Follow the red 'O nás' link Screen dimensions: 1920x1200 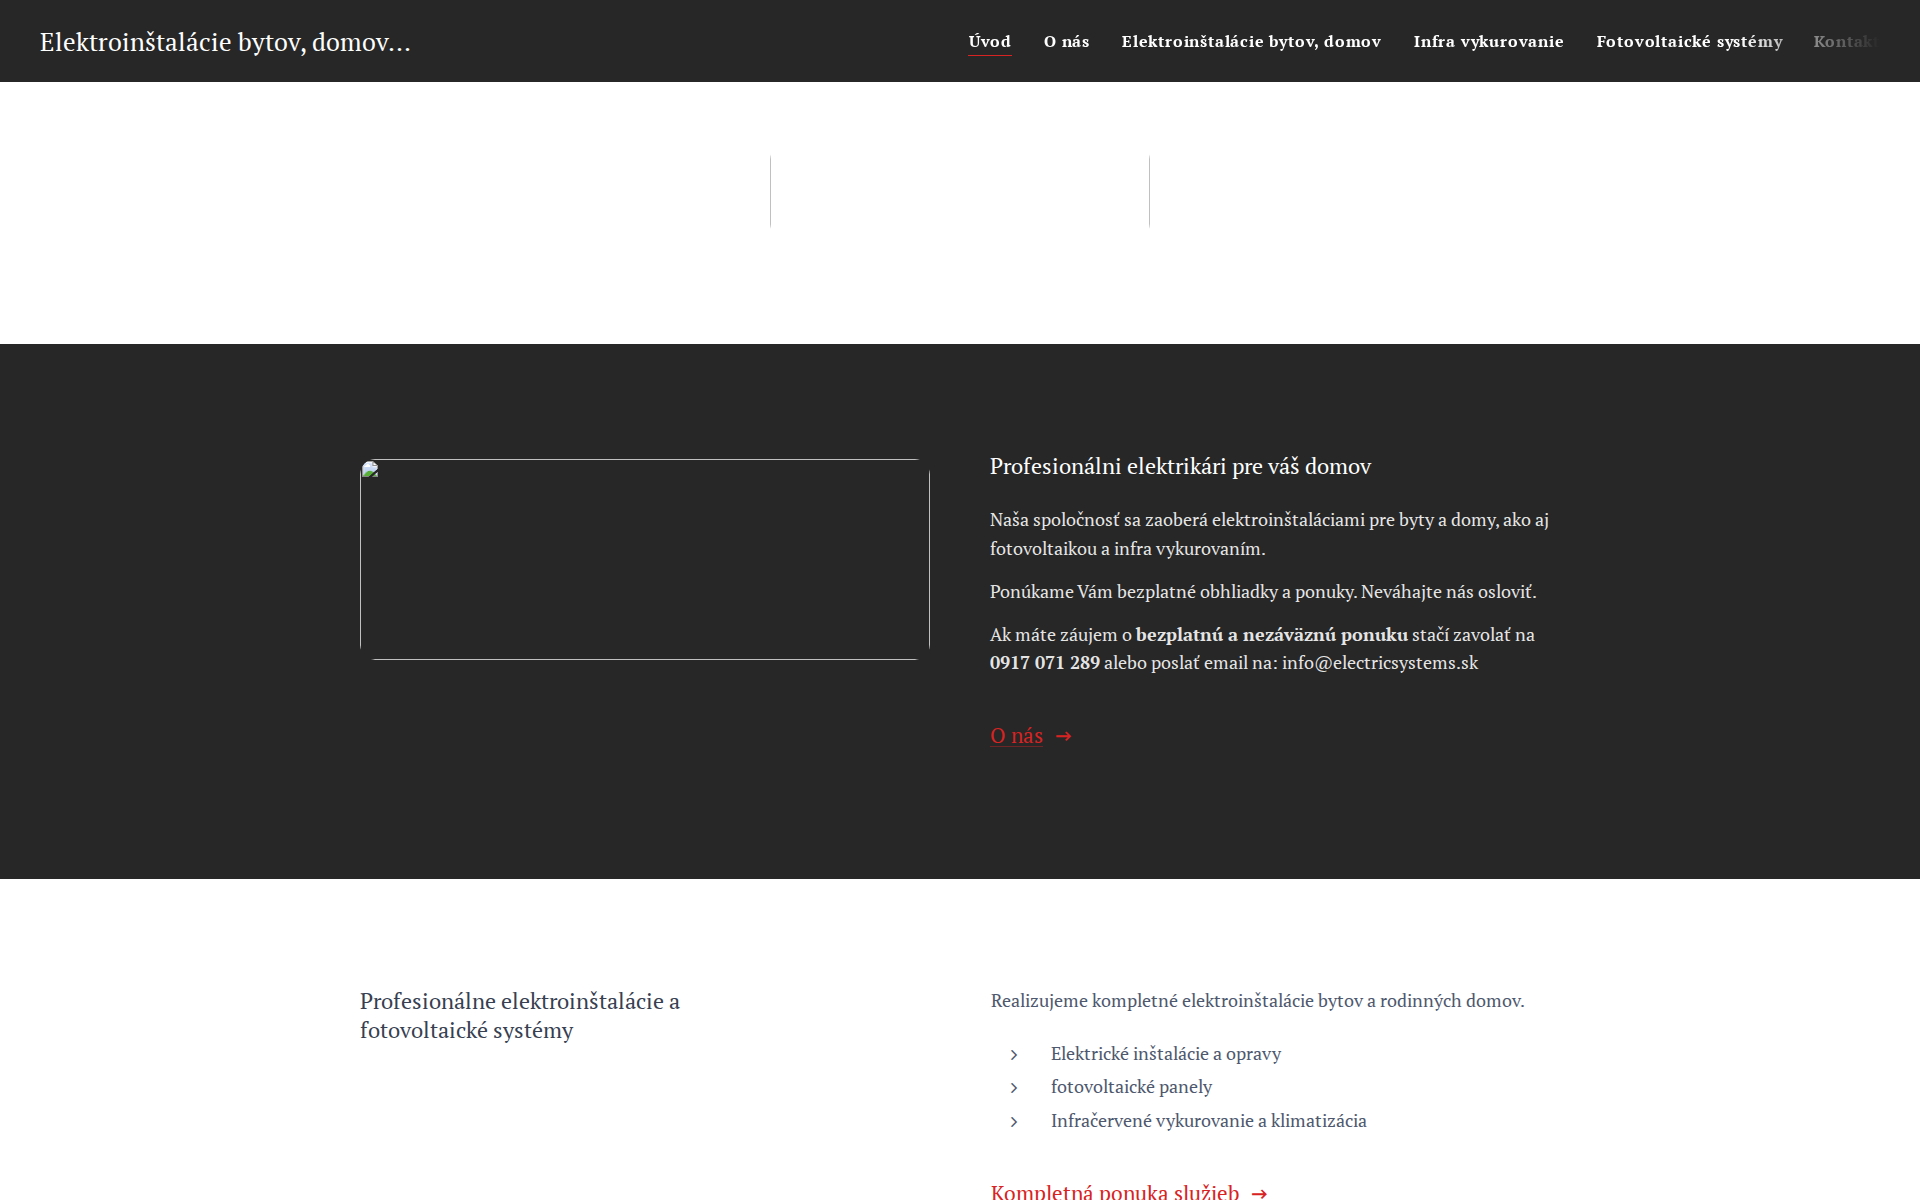pos(1015,736)
